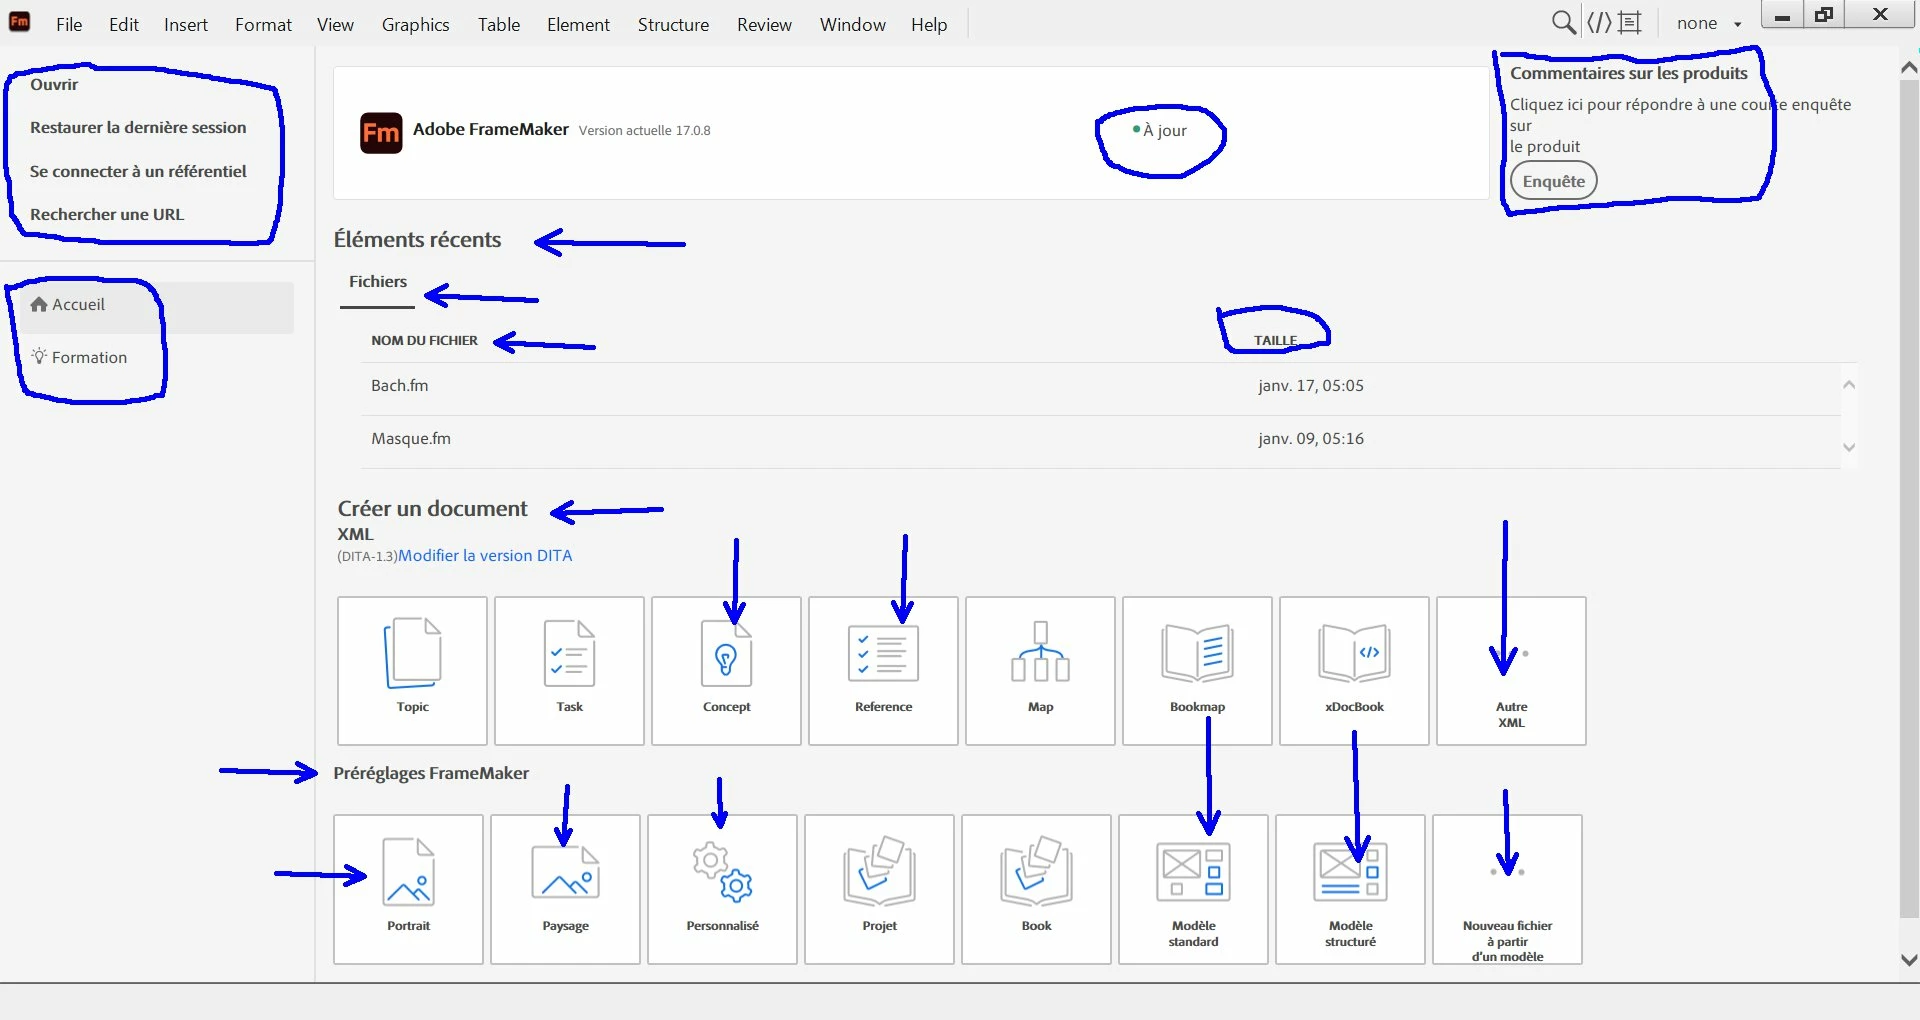
Task: Click the main page scroll up arrow
Action: pyautogui.click(x=1909, y=68)
